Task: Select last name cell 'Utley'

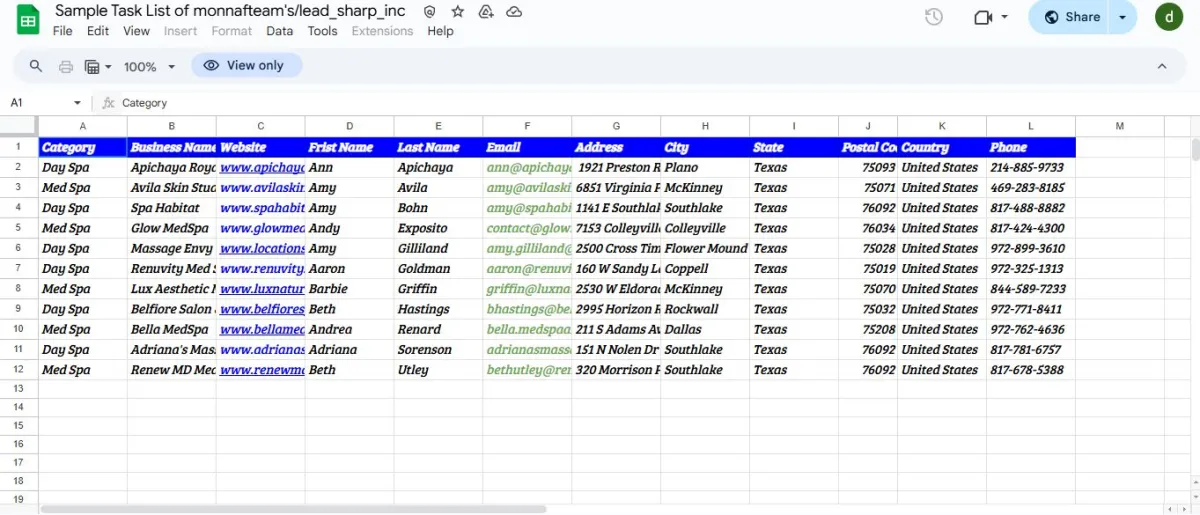Action: click(438, 370)
